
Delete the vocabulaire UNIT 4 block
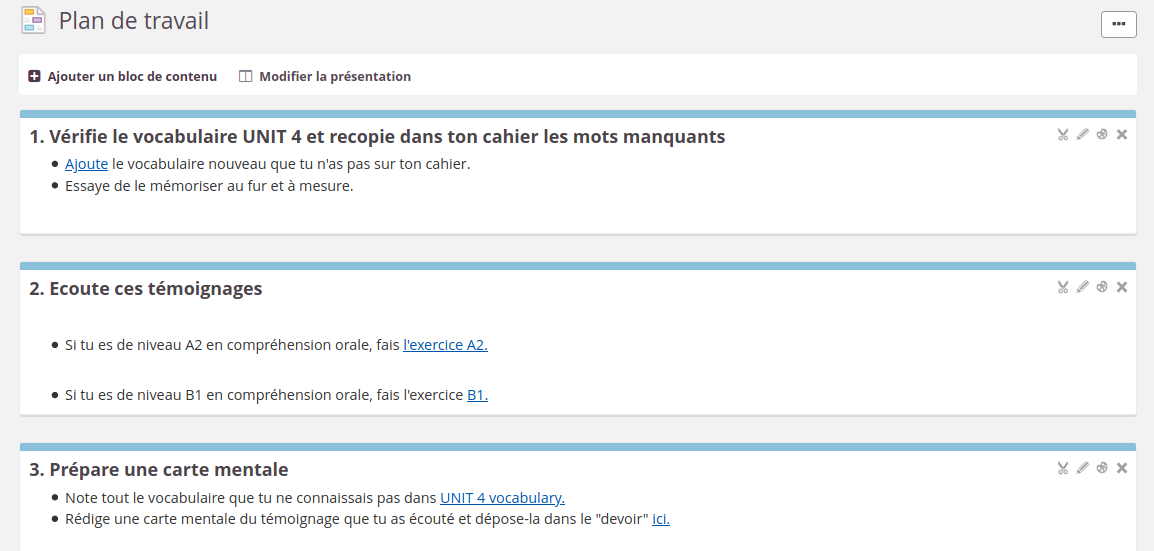1122,135
